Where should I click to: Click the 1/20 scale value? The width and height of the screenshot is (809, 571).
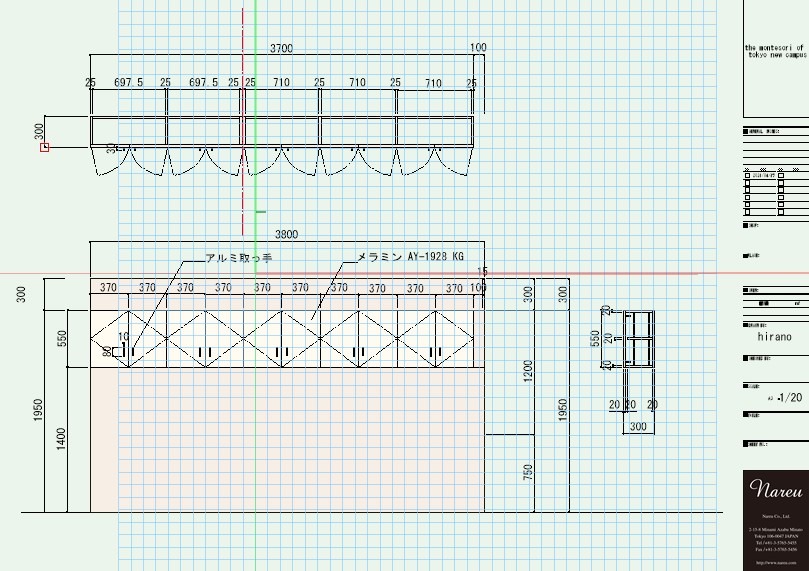click(x=789, y=398)
